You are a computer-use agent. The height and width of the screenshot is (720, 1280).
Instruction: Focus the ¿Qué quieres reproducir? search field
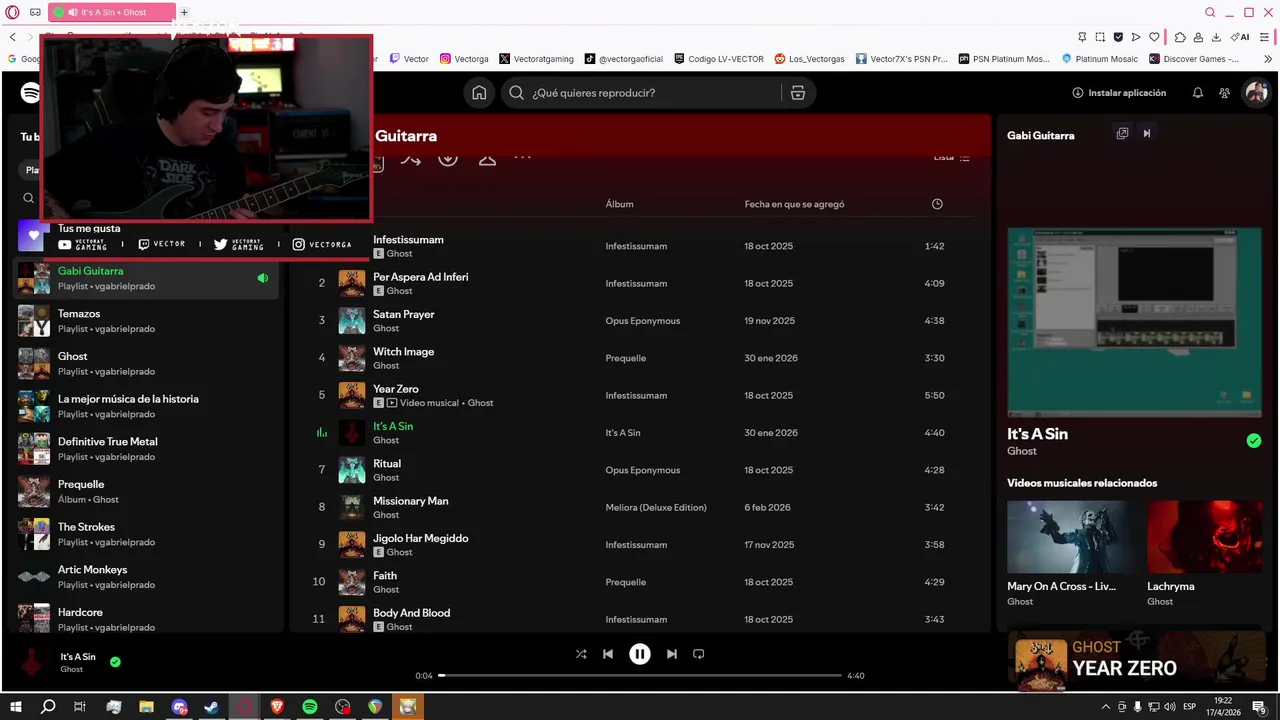tap(655, 93)
